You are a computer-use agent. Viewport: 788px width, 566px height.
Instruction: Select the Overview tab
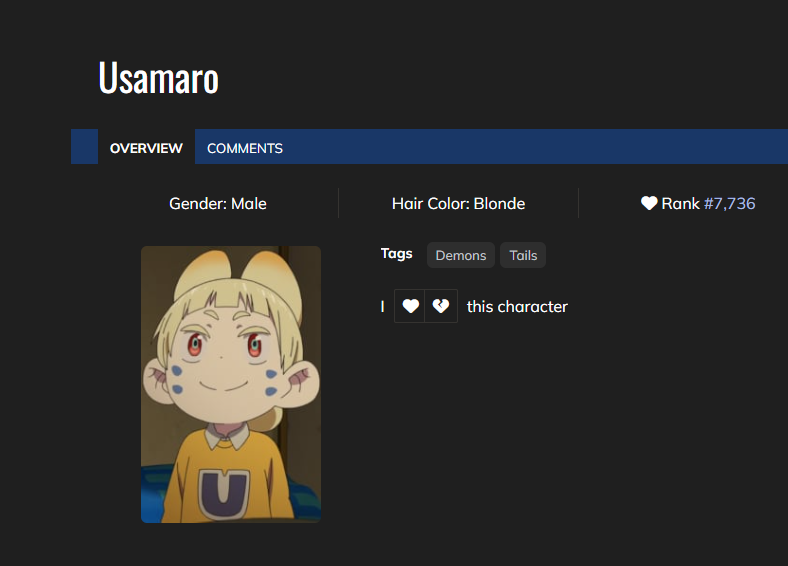[x=146, y=148]
